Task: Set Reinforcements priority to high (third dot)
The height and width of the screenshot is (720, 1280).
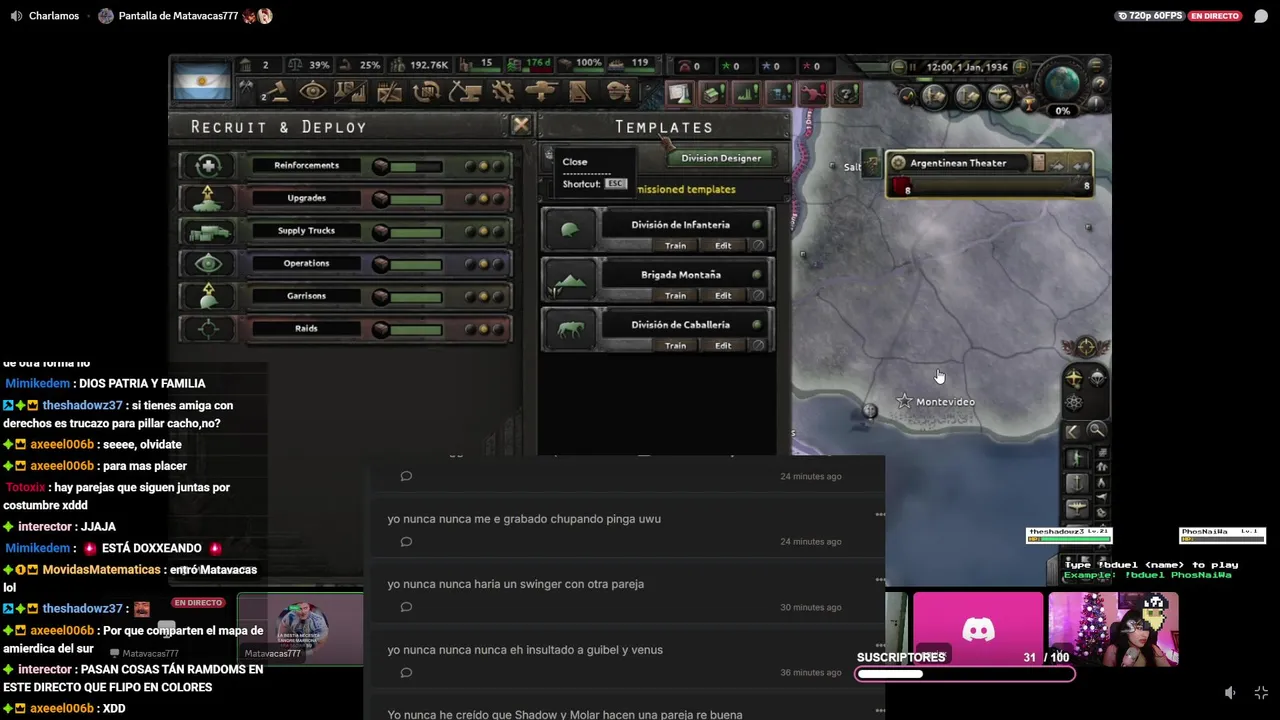Action: point(497,166)
